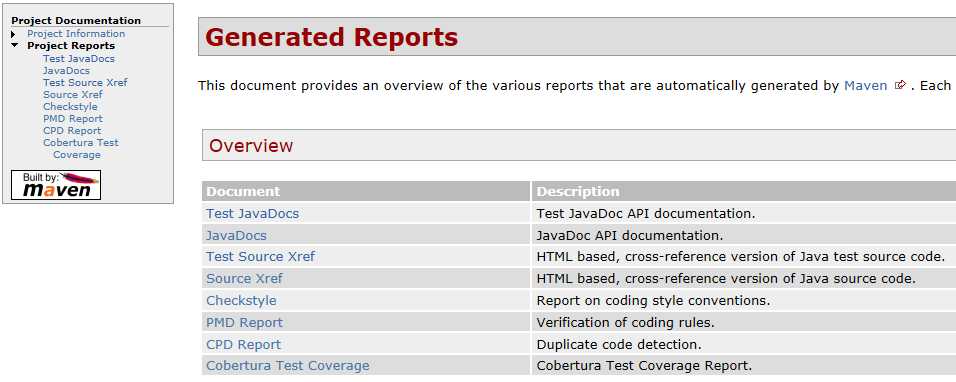Screen dimensions: 956x382
Task: Collapse the Project Reports arrow
Action: 15,46
